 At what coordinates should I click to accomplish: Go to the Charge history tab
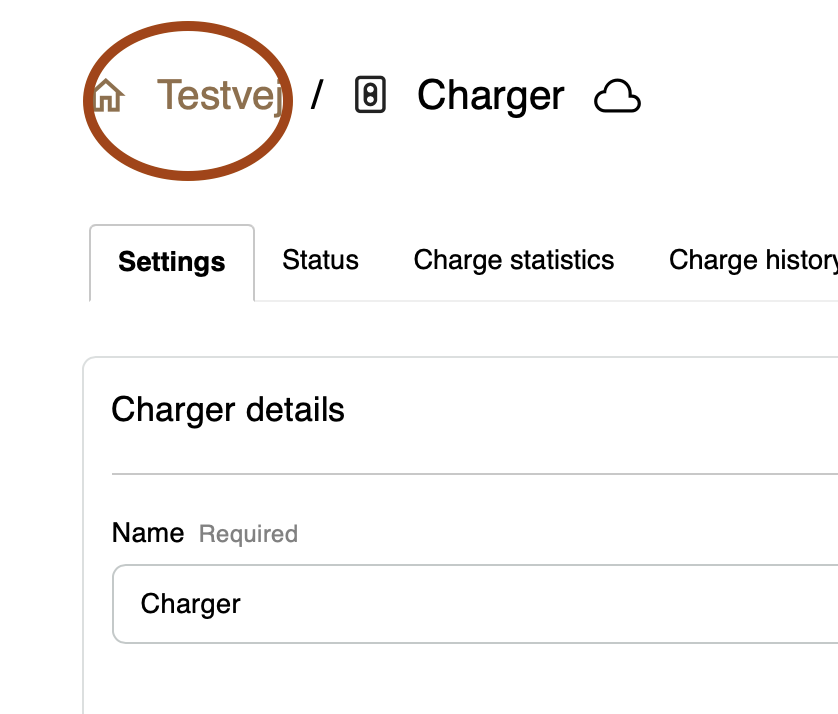752,261
